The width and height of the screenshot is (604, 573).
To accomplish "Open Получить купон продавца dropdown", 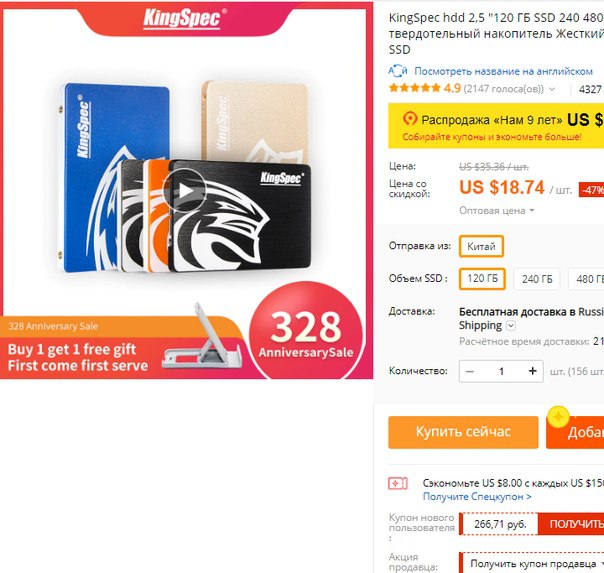I will [534, 564].
